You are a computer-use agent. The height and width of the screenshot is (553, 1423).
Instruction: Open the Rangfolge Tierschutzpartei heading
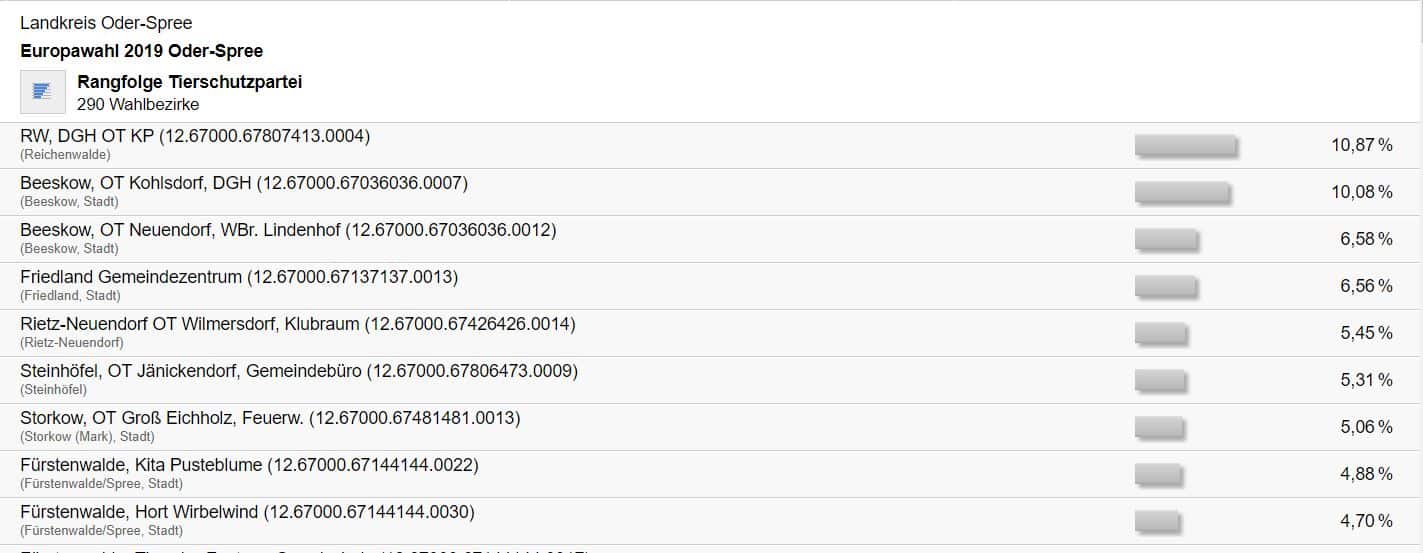point(189,82)
